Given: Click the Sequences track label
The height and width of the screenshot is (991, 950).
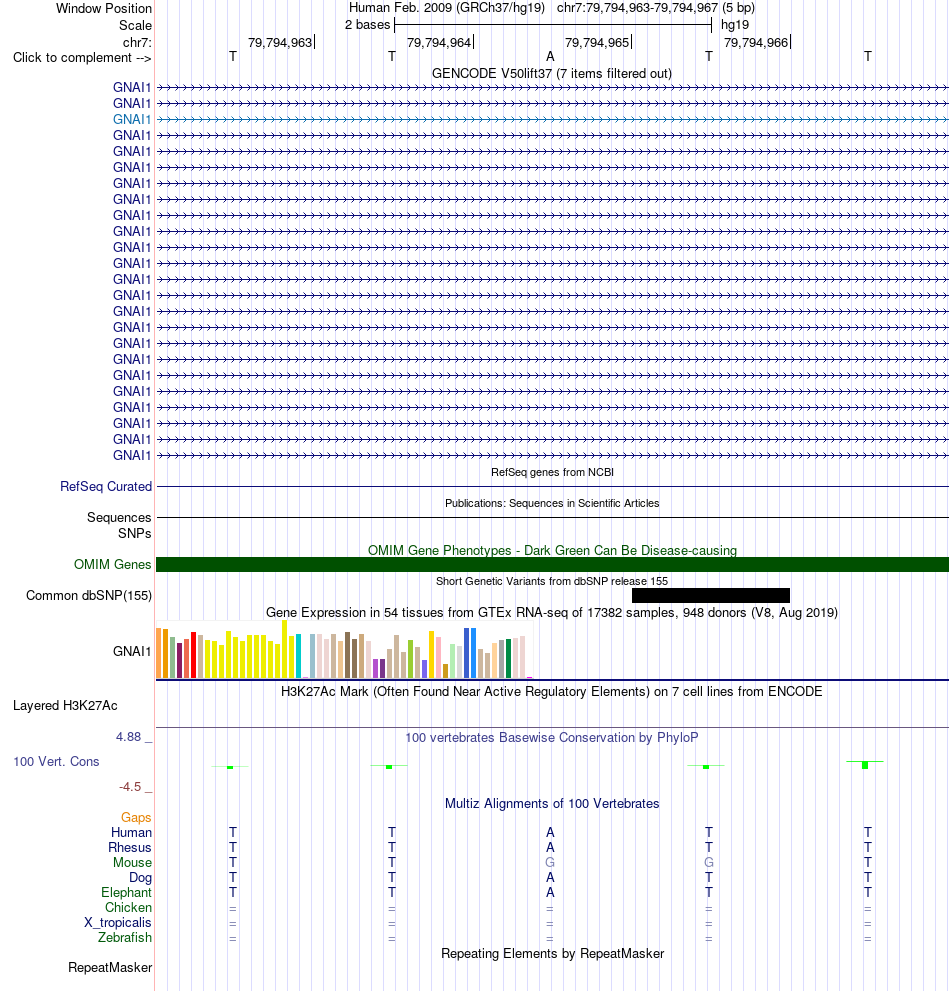Looking at the screenshot, I should point(119,518).
